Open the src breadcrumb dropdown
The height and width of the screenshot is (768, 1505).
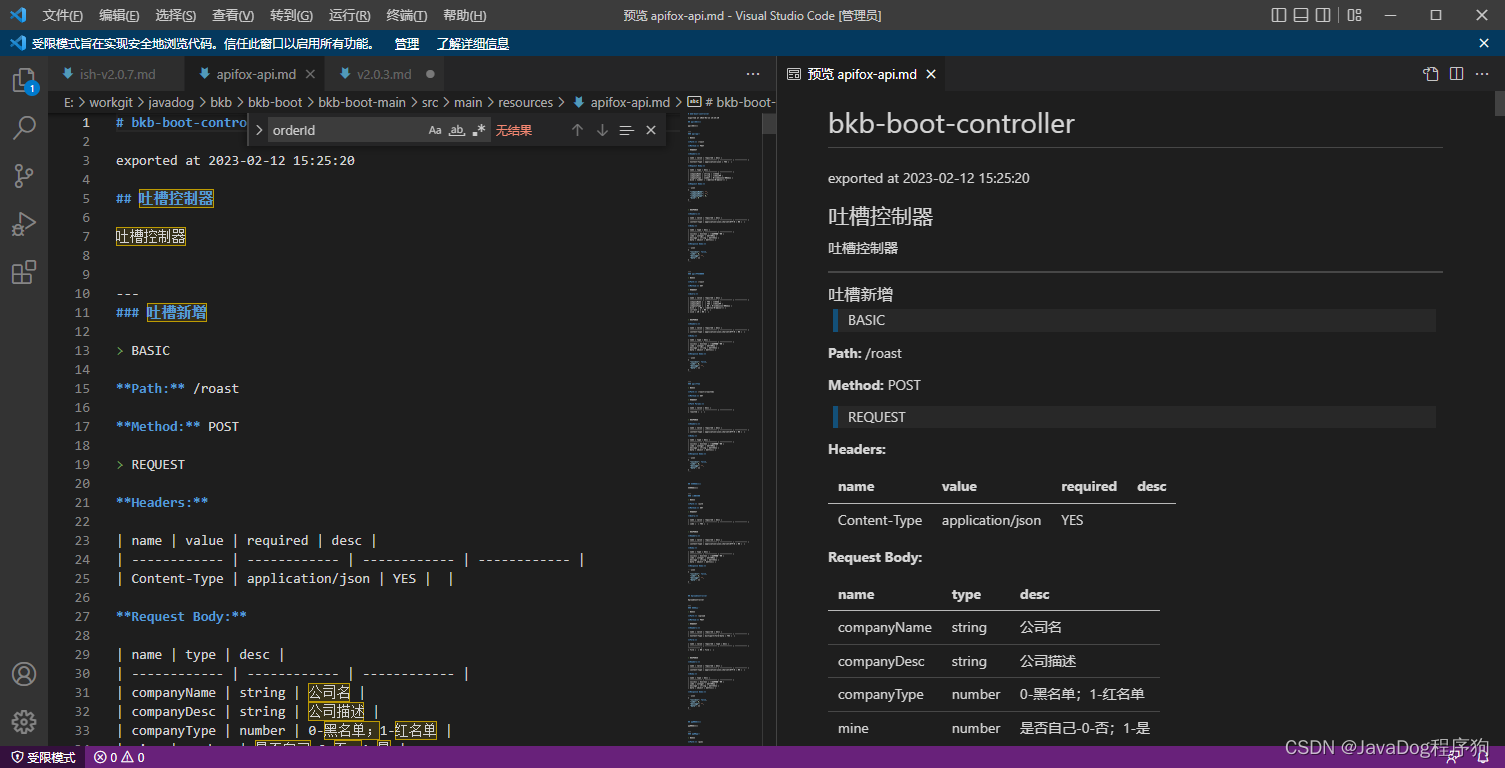430,102
